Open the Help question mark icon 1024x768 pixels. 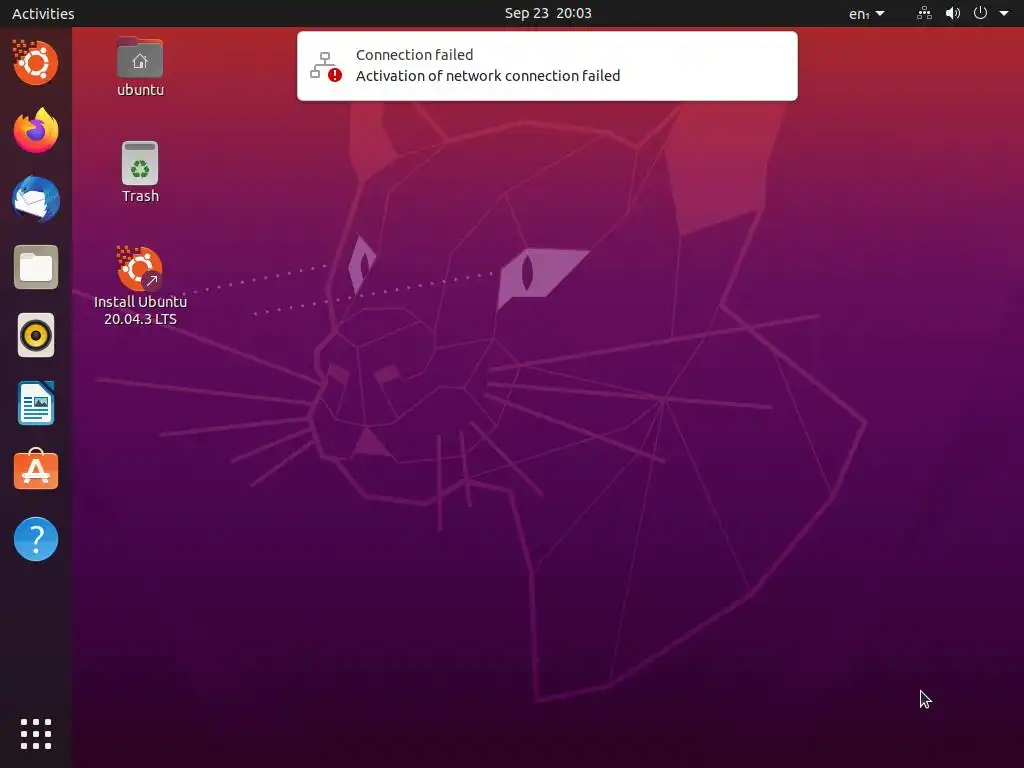click(36, 539)
